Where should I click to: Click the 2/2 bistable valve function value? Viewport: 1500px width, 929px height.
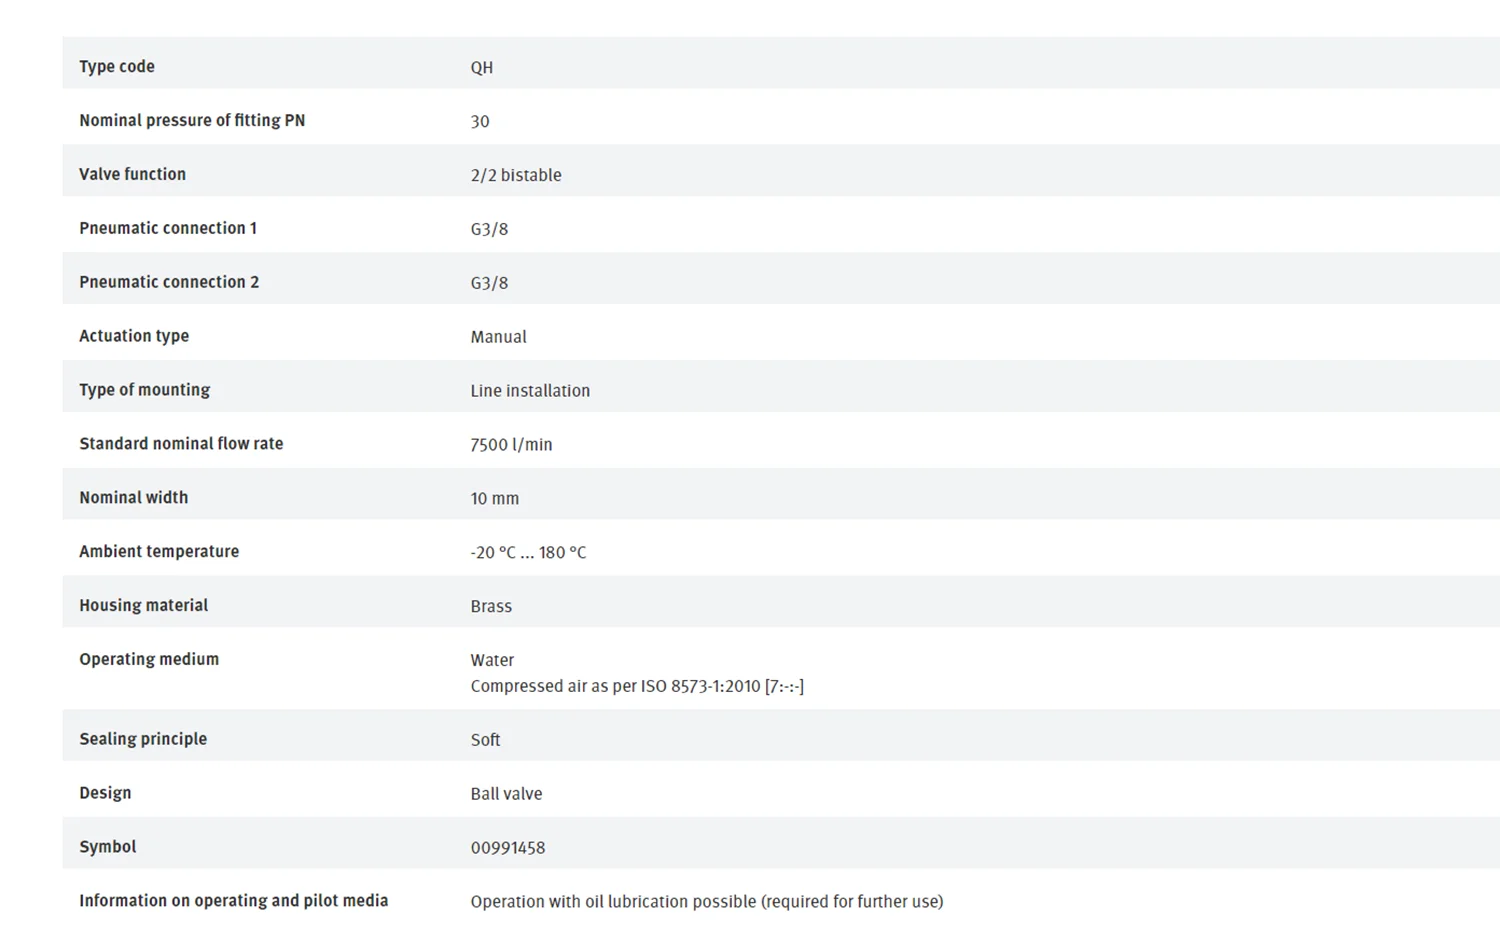tap(516, 175)
